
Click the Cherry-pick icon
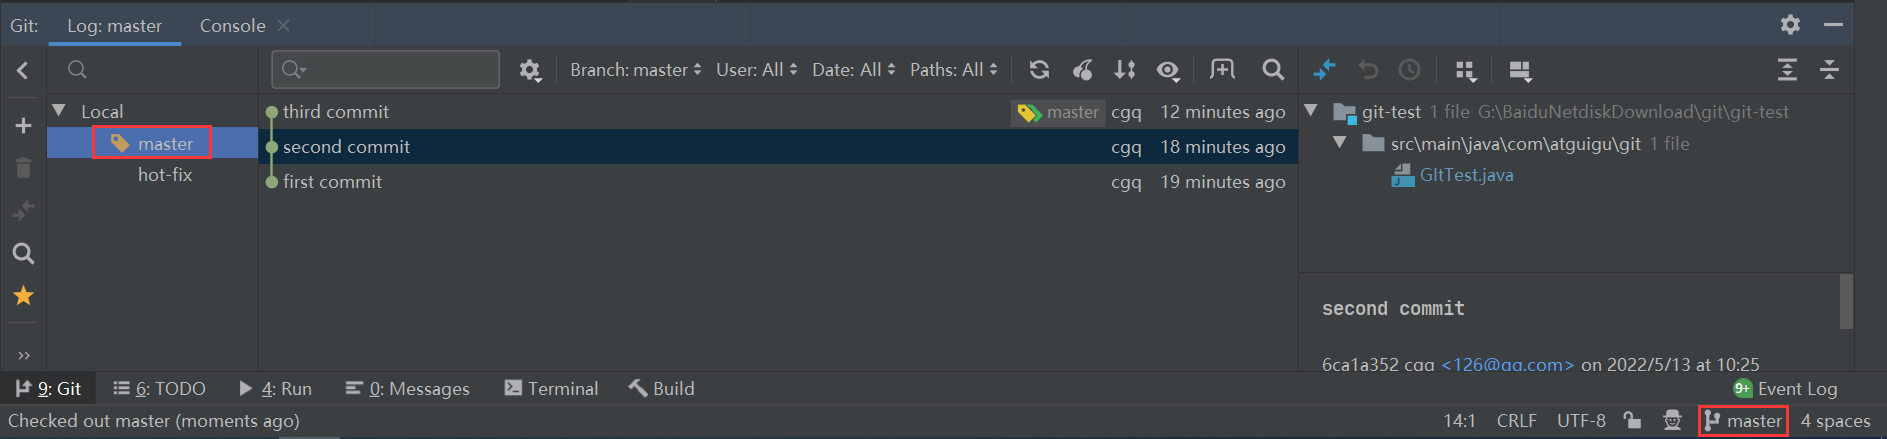point(1082,70)
